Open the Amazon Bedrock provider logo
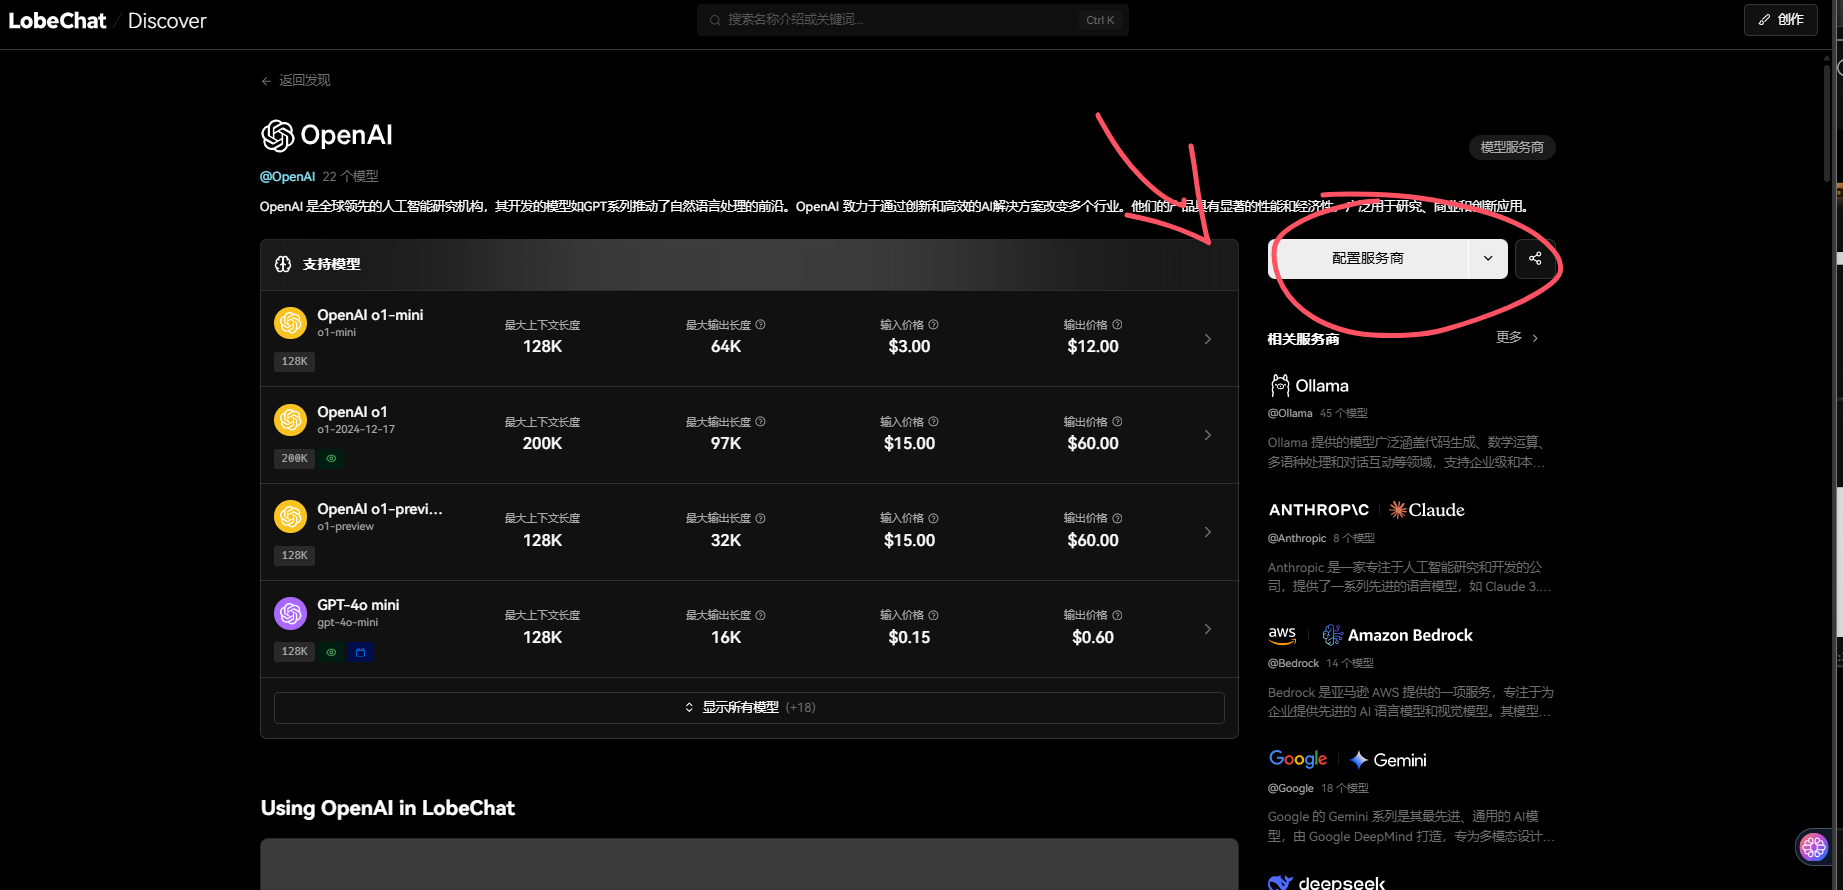1843x890 pixels. coord(1370,635)
